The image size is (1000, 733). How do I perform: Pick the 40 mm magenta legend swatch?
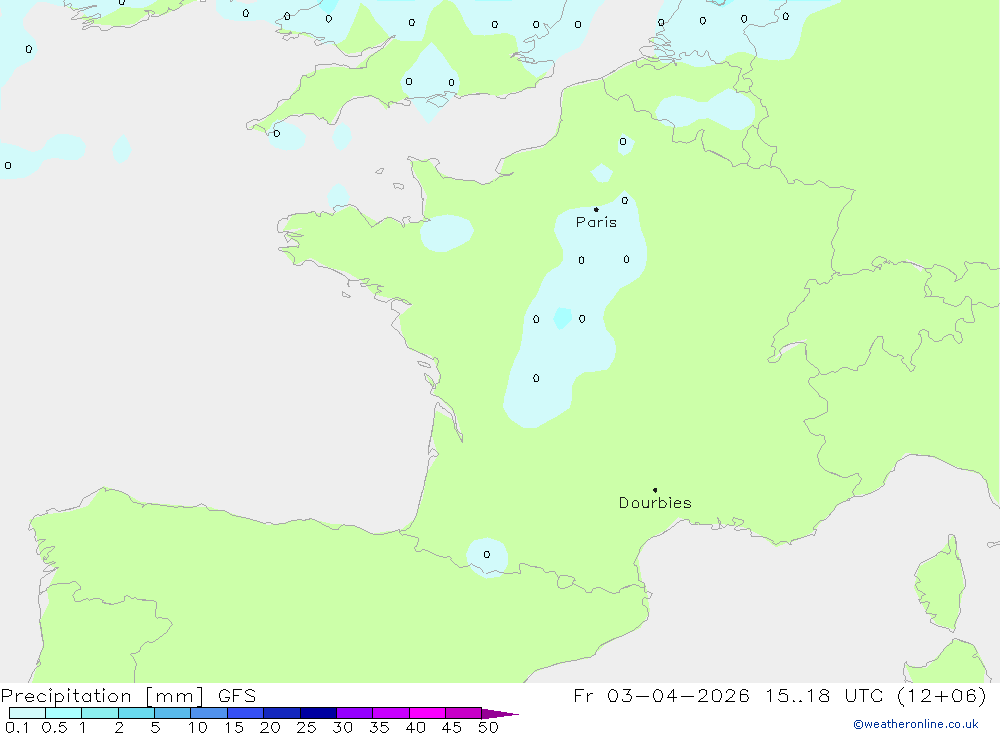[427, 713]
